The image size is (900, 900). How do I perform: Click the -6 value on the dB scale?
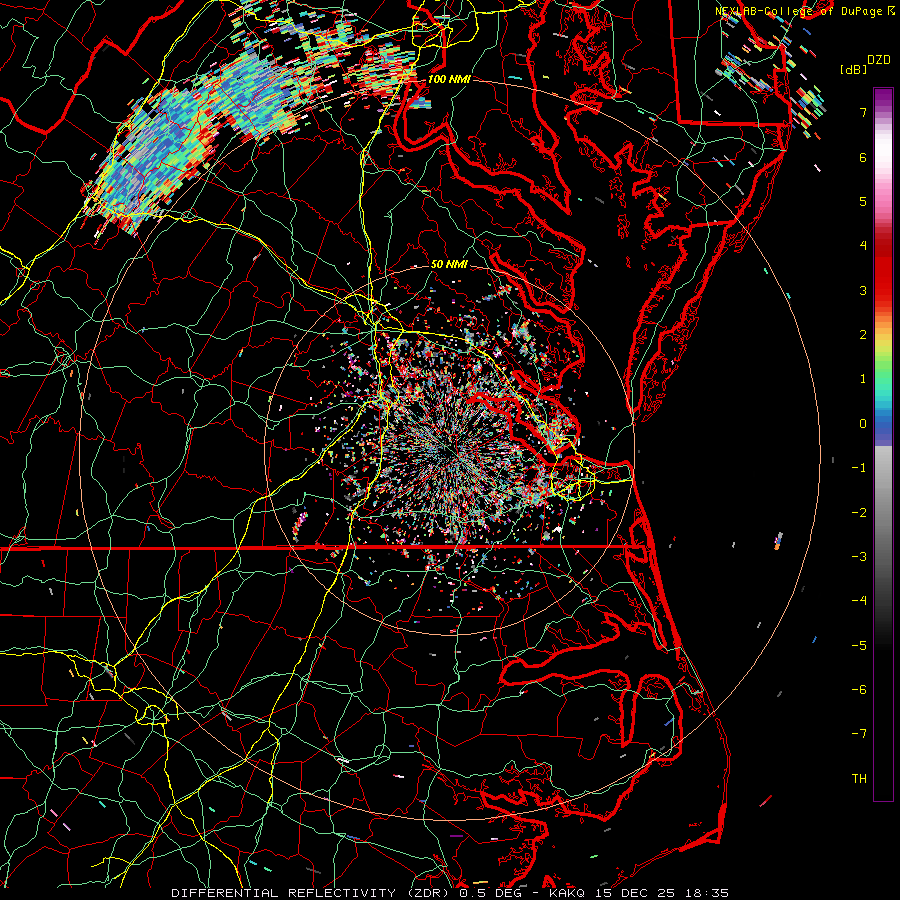[859, 690]
